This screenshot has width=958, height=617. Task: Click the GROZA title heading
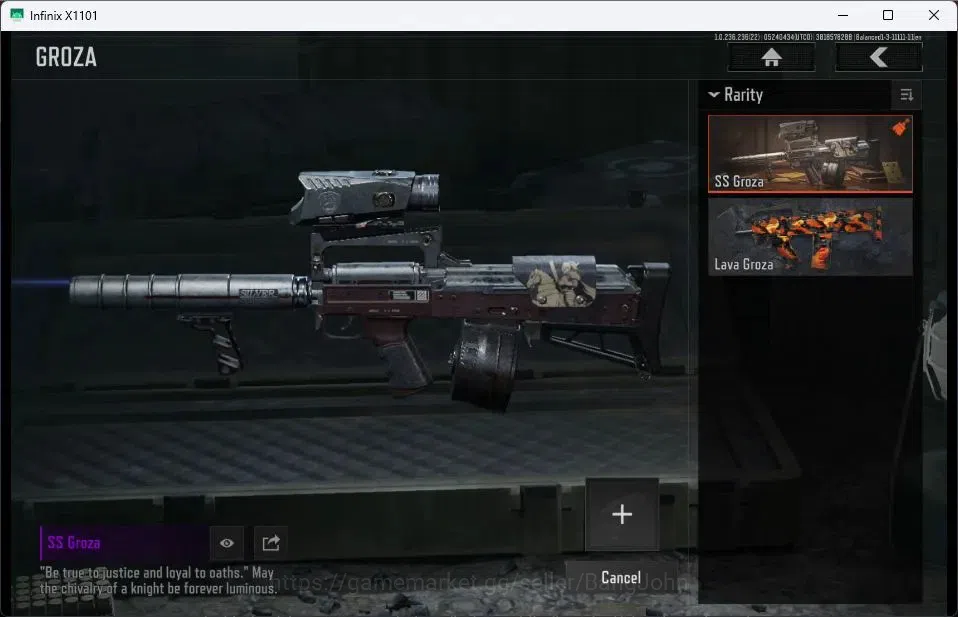point(66,57)
